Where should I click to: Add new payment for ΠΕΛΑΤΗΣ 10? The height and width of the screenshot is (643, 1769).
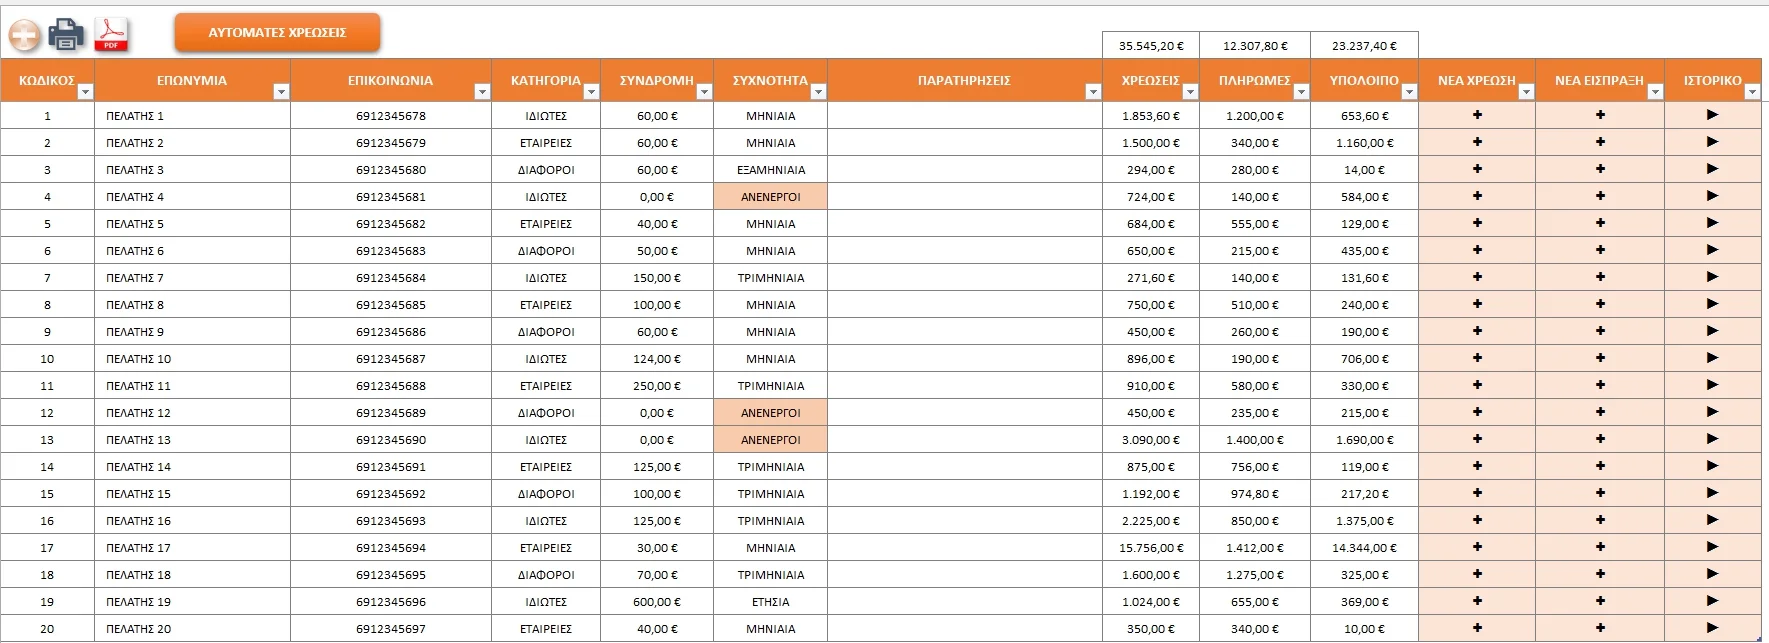[x=1600, y=358]
